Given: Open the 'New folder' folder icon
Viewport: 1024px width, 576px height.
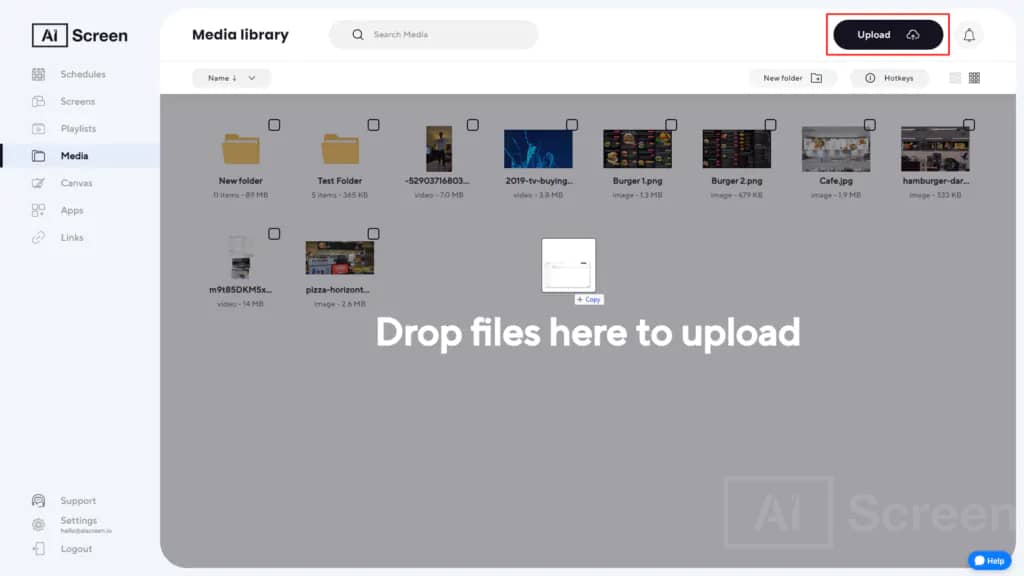Looking at the screenshot, I should point(241,149).
